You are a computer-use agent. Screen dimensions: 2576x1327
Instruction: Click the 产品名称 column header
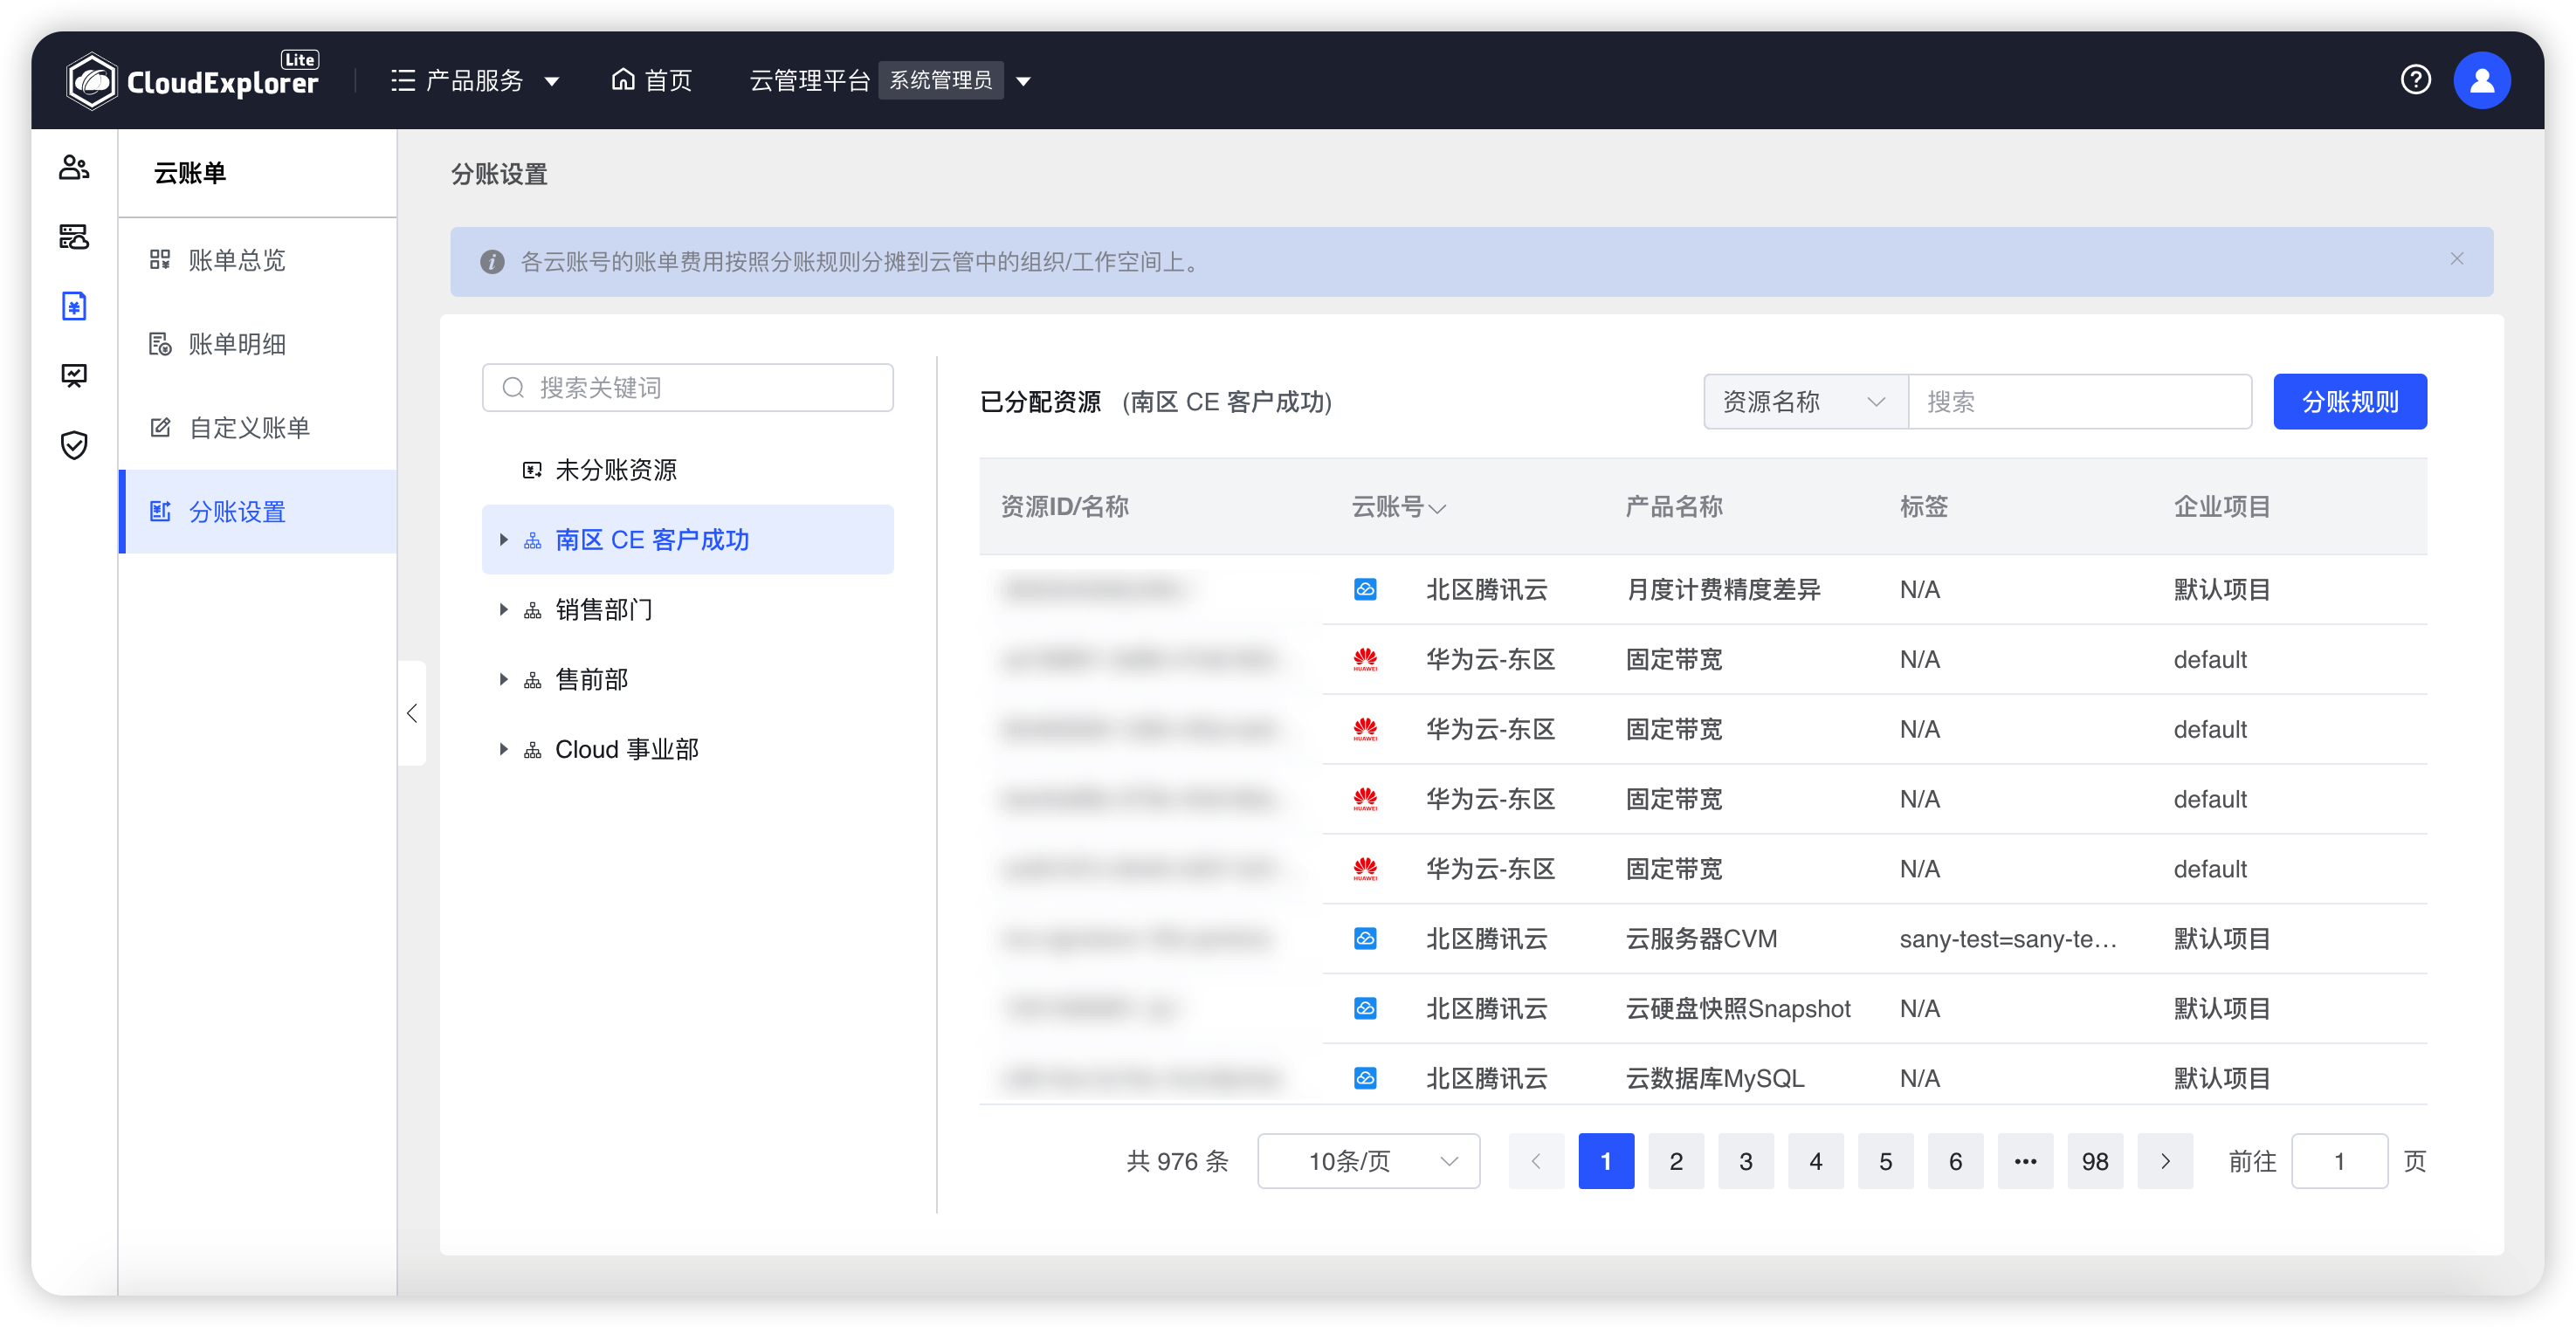pos(1673,507)
